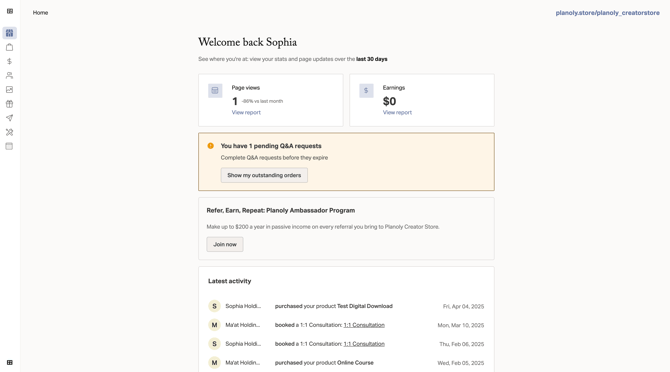Click the M avatar for Online Course purchase
The height and width of the screenshot is (372, 670).
pyautogui.click(x=215, y=363)
